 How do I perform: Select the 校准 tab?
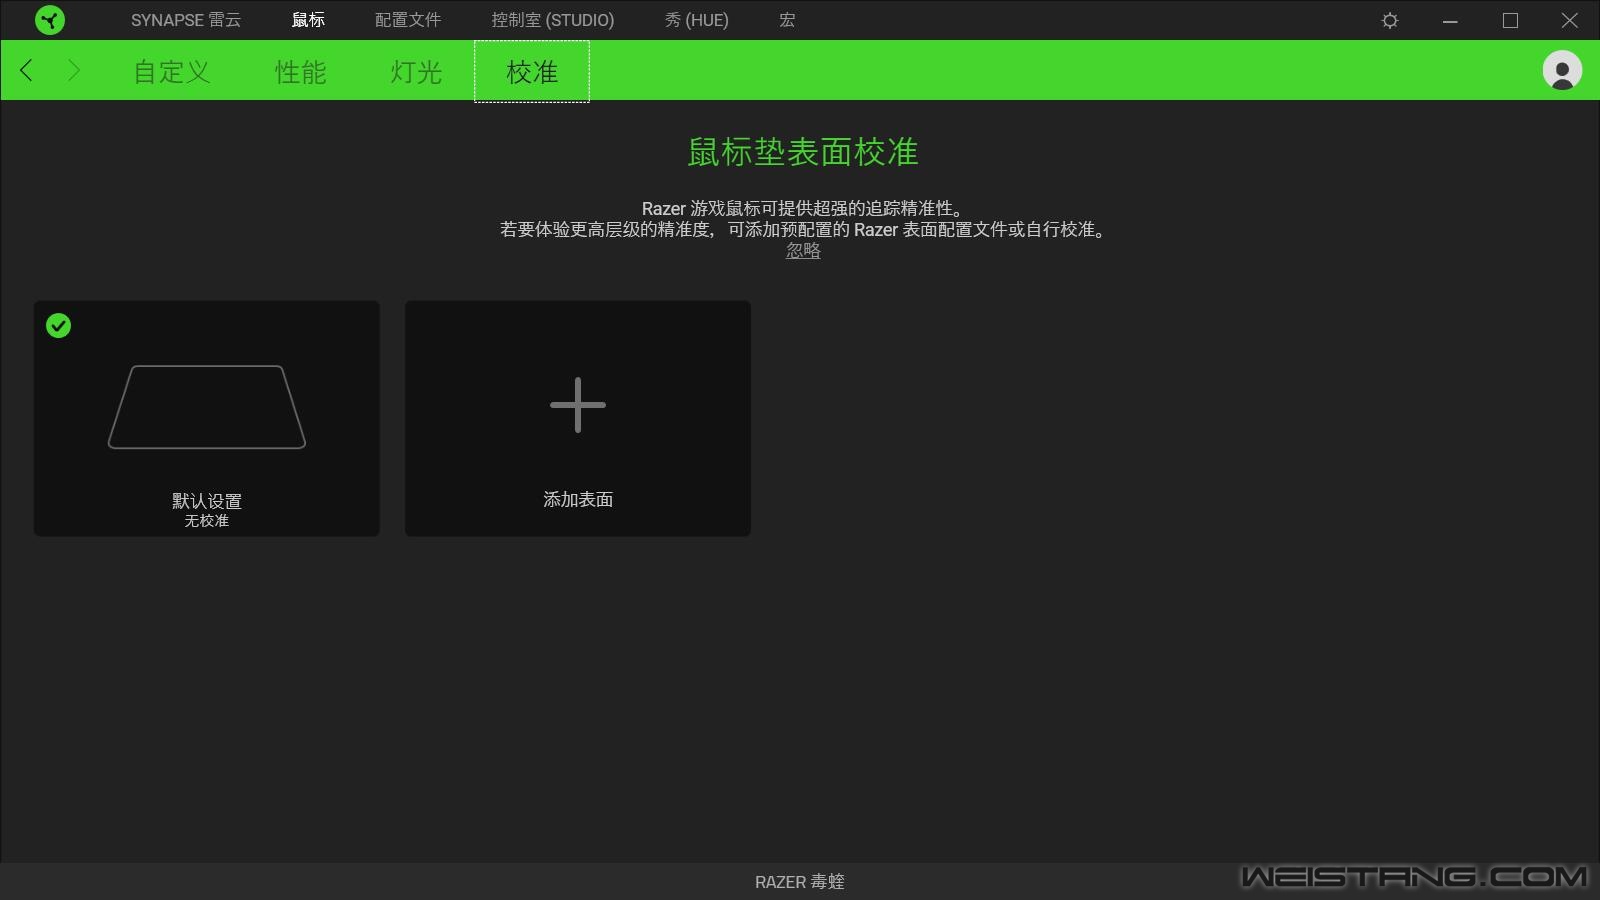pos(532,72)
